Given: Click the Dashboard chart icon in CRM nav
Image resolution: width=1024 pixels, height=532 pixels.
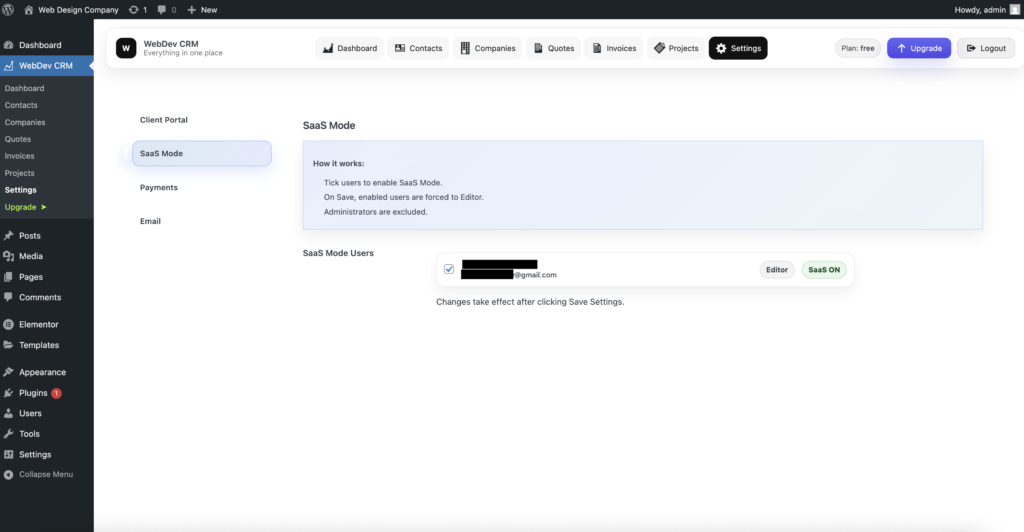Looking at the screenshot, I should [328, 48].
